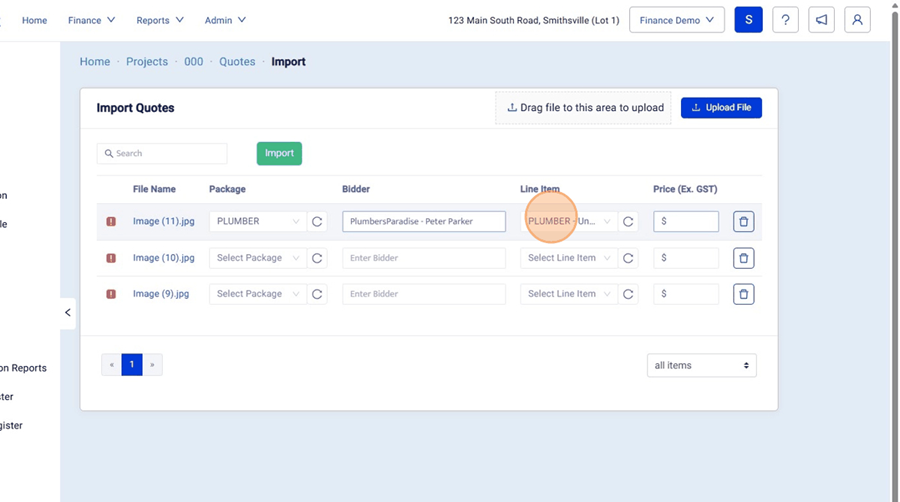This screenshot has width=900, height=502.
Task: Click red error indicator beside Image (10).jpg
Action: [111, 258]
